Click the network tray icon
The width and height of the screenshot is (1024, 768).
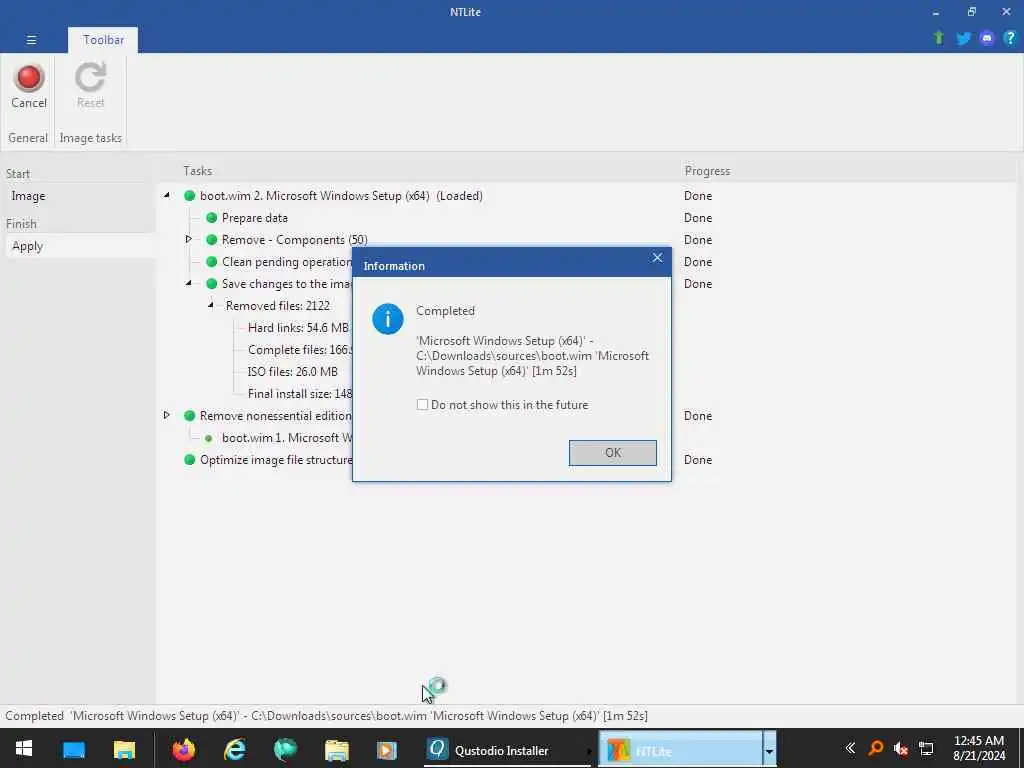coord(926,749)
